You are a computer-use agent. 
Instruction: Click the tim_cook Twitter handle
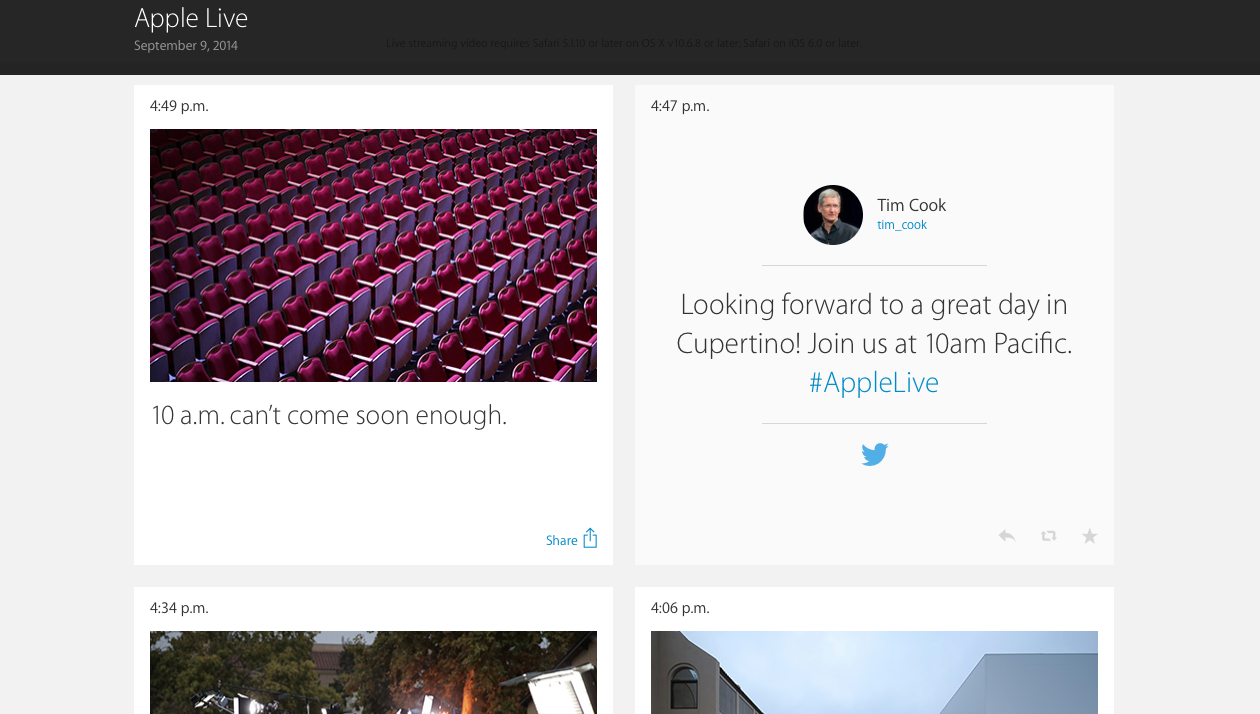902,225
